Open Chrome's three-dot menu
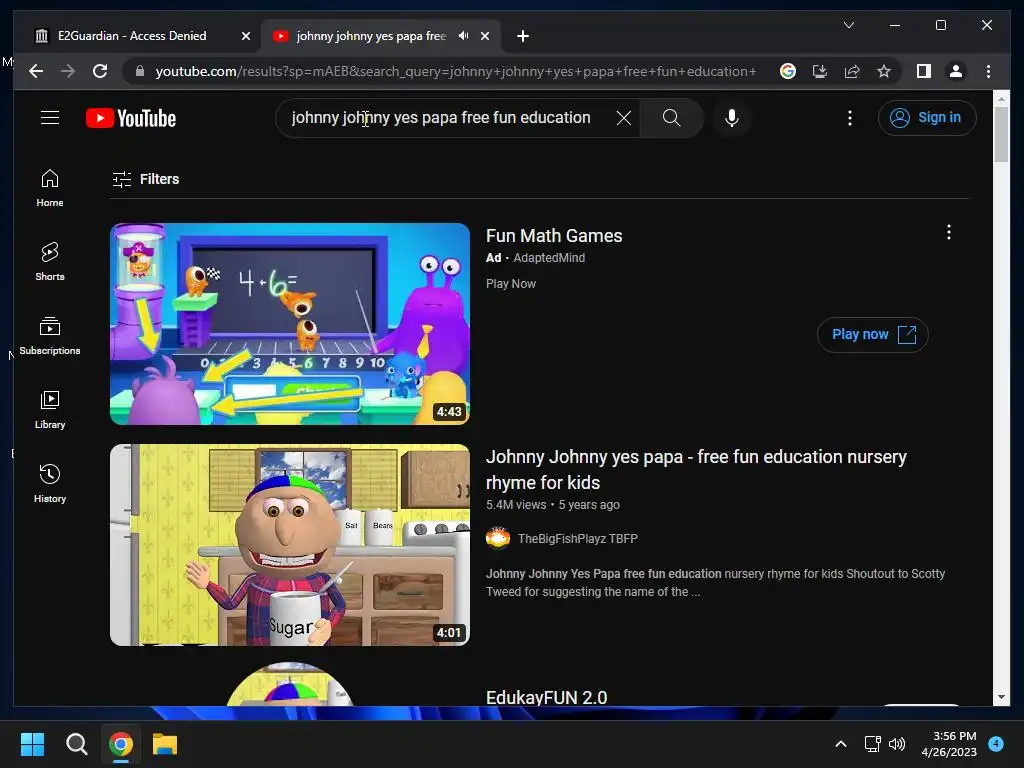 (x=988, y=71)
